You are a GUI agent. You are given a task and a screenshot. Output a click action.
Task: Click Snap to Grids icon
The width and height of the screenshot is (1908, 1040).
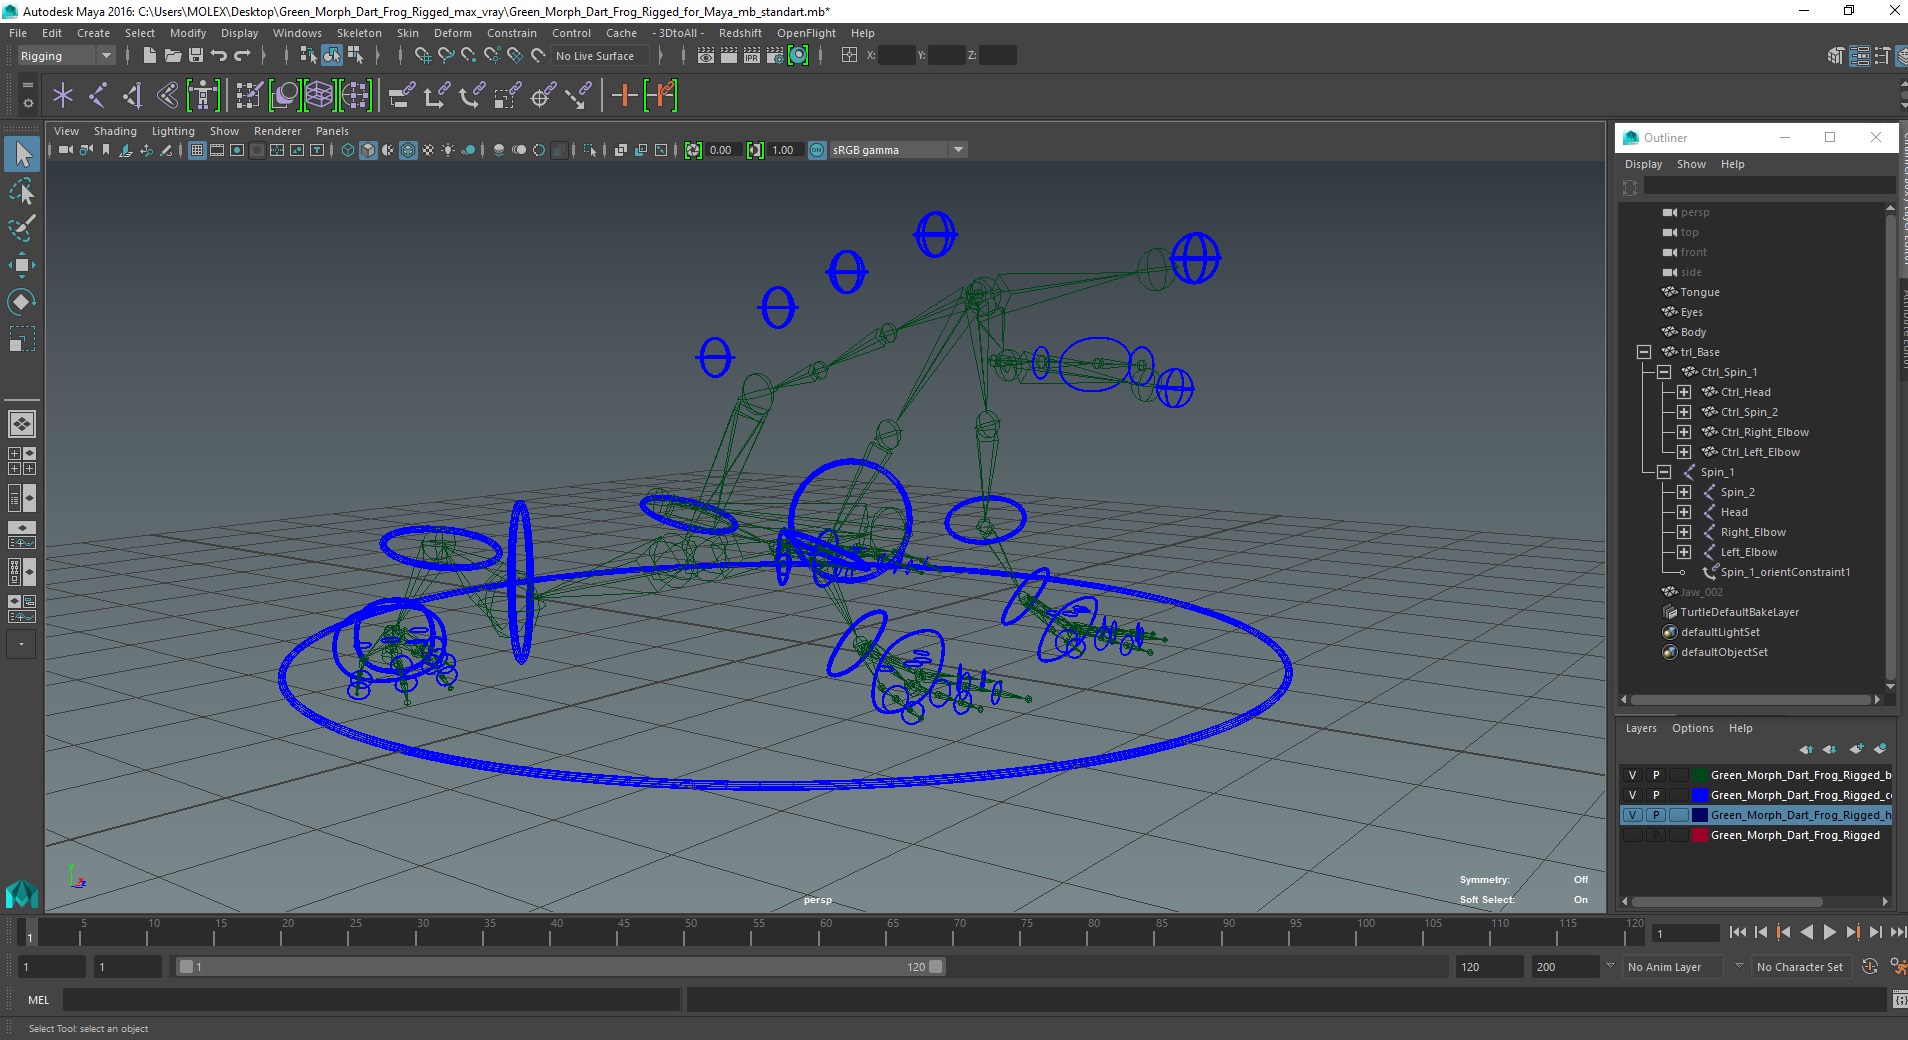[x=423, y=56]
